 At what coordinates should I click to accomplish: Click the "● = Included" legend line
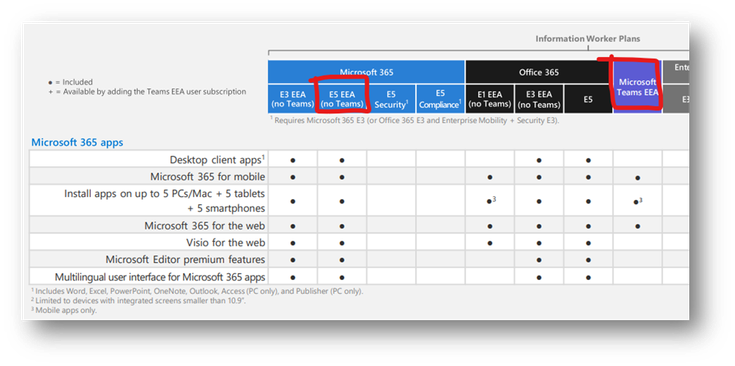click(x=70, y=82)
